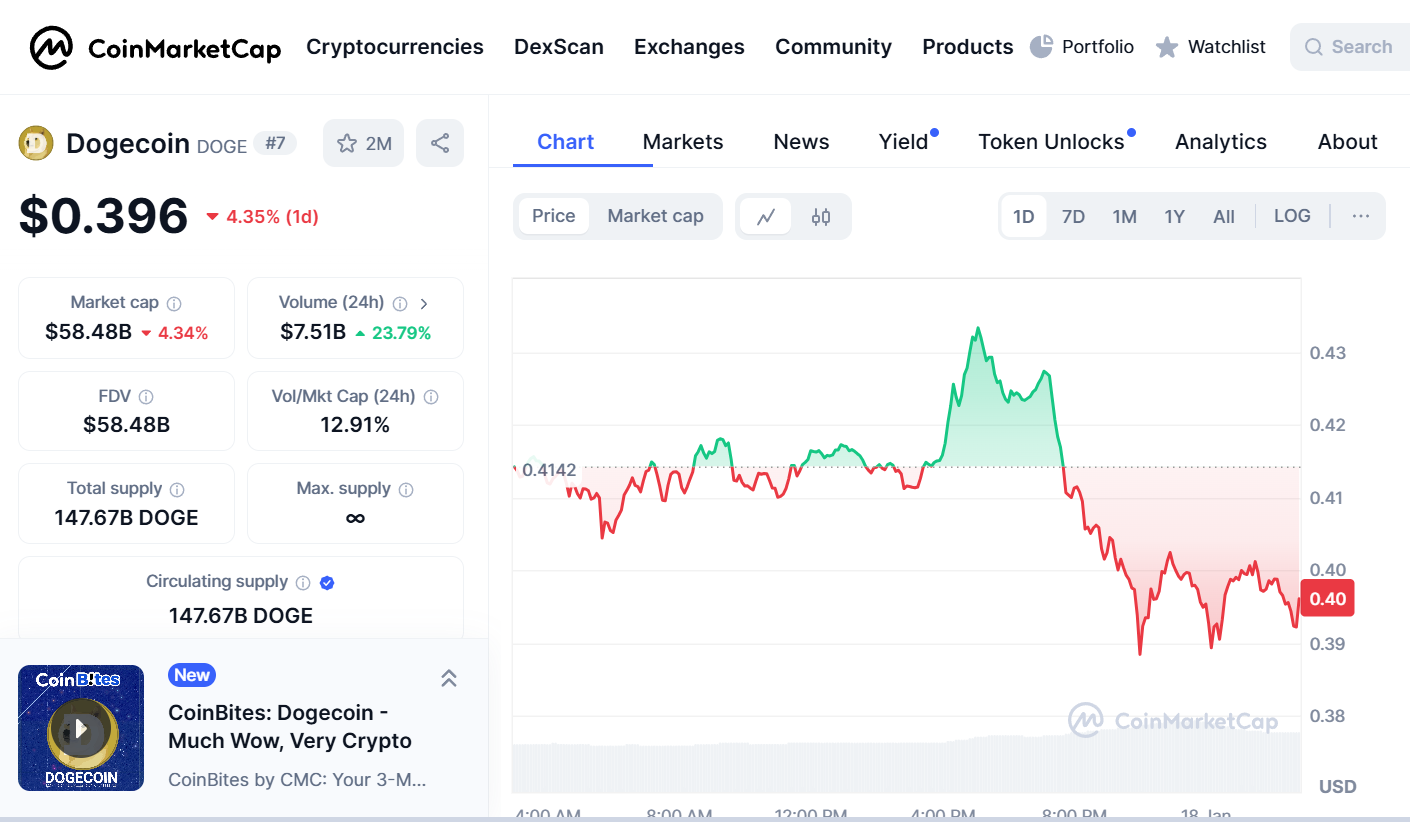This screenshot has height=822, width=1410.
Task: Select the 1D time range
Action: point(1024,216)
